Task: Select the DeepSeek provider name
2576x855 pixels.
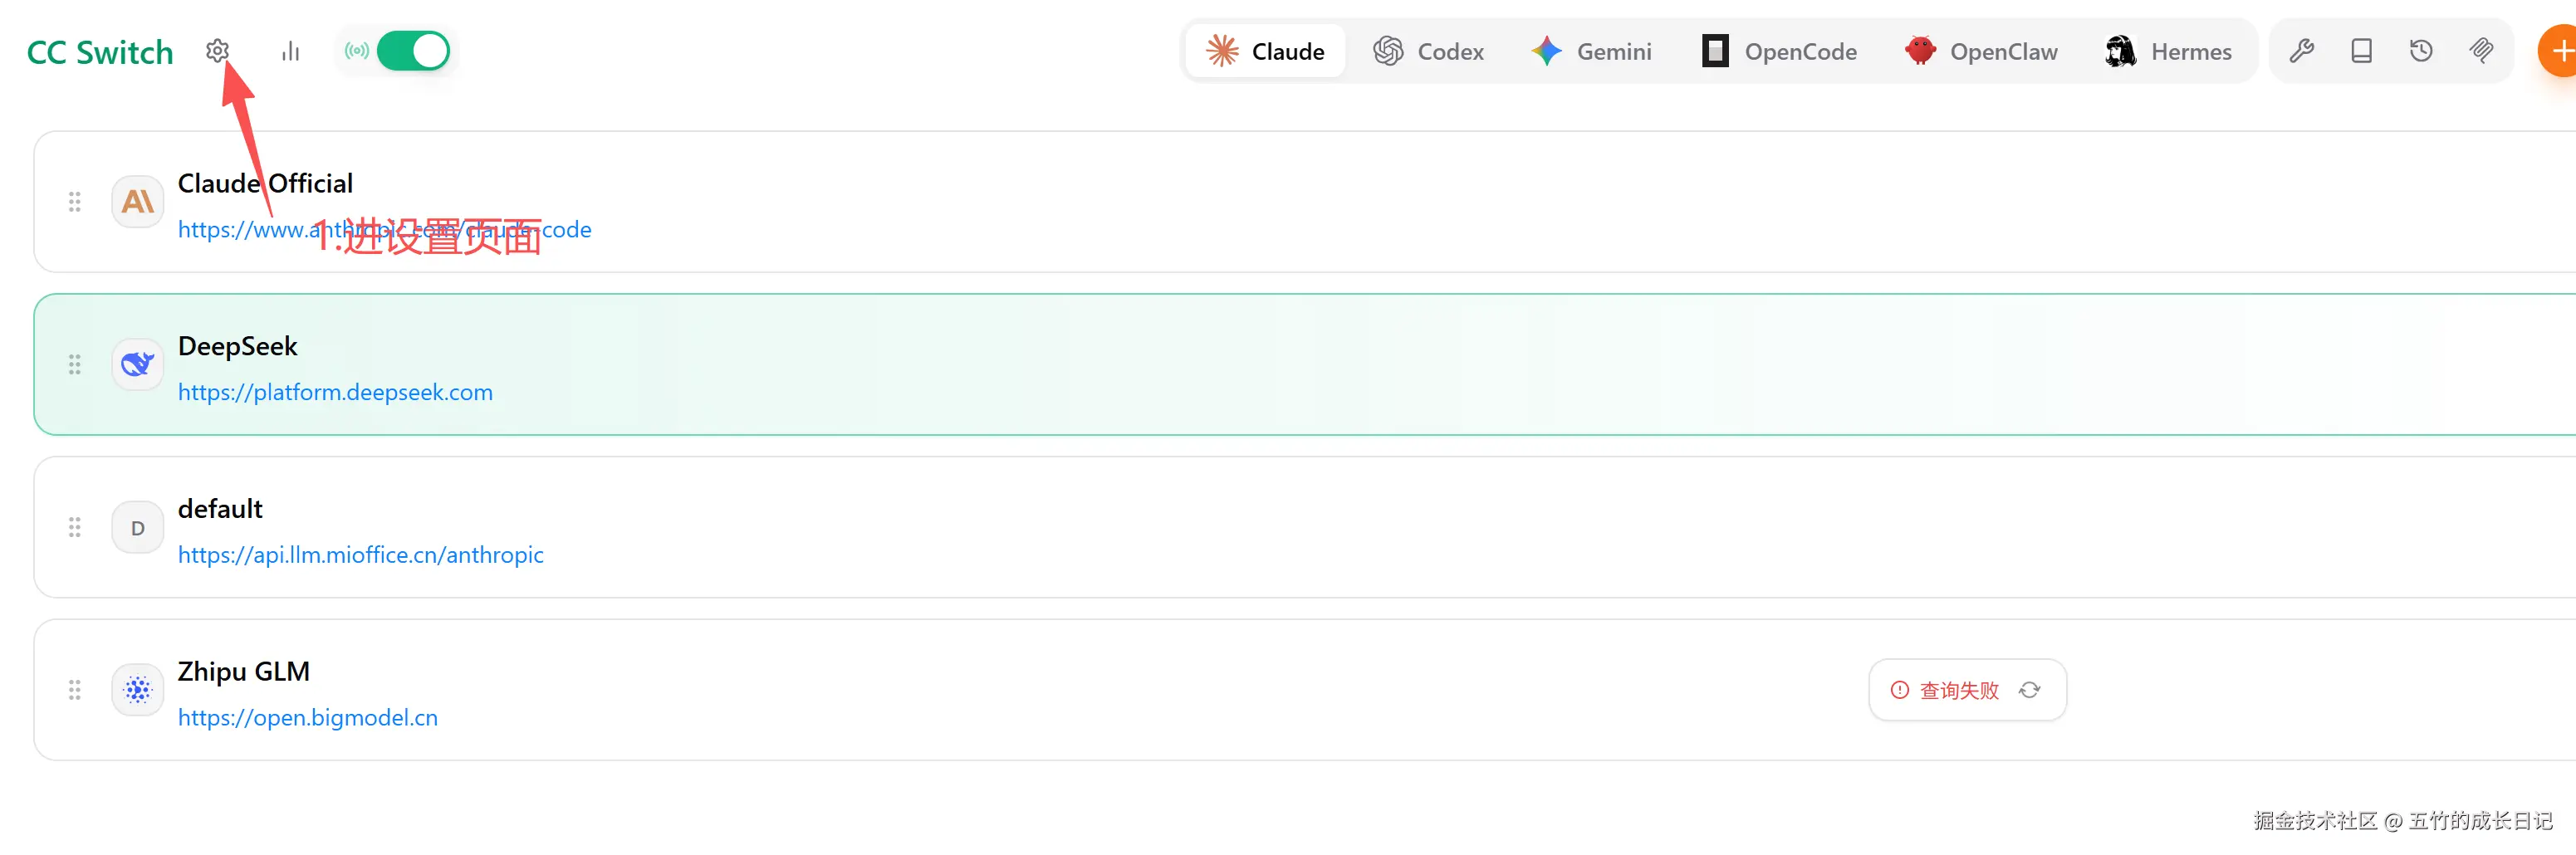Action: (x=238, y=346)
